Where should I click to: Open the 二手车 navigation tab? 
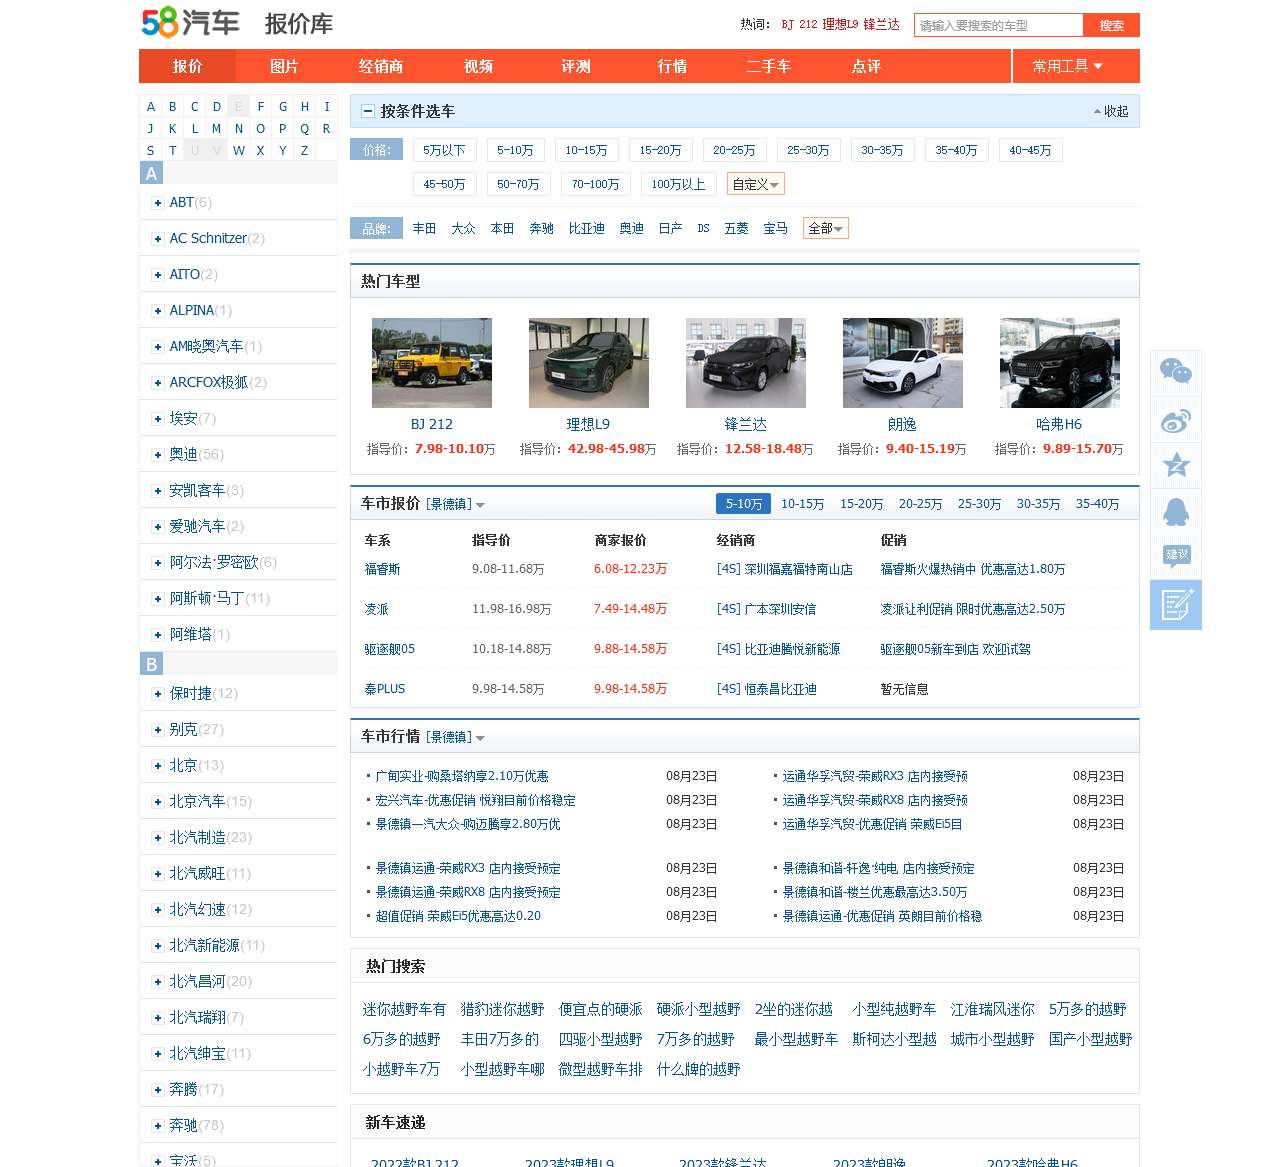tap(769, 66)
